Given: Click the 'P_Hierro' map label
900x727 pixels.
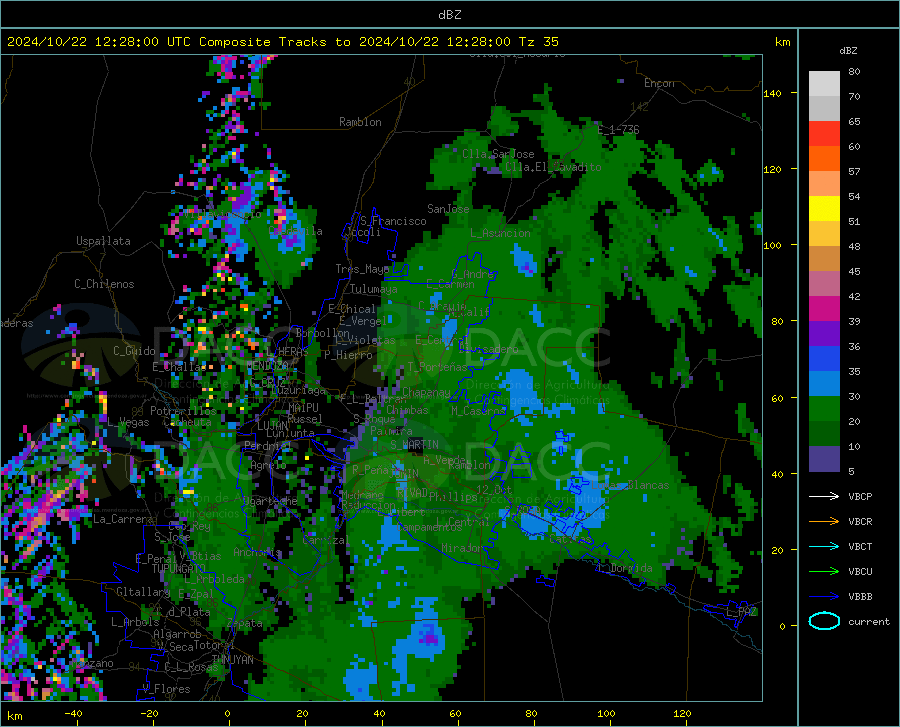Looking at the screenshot, I should pyautogui.click(x=348, y=355).
